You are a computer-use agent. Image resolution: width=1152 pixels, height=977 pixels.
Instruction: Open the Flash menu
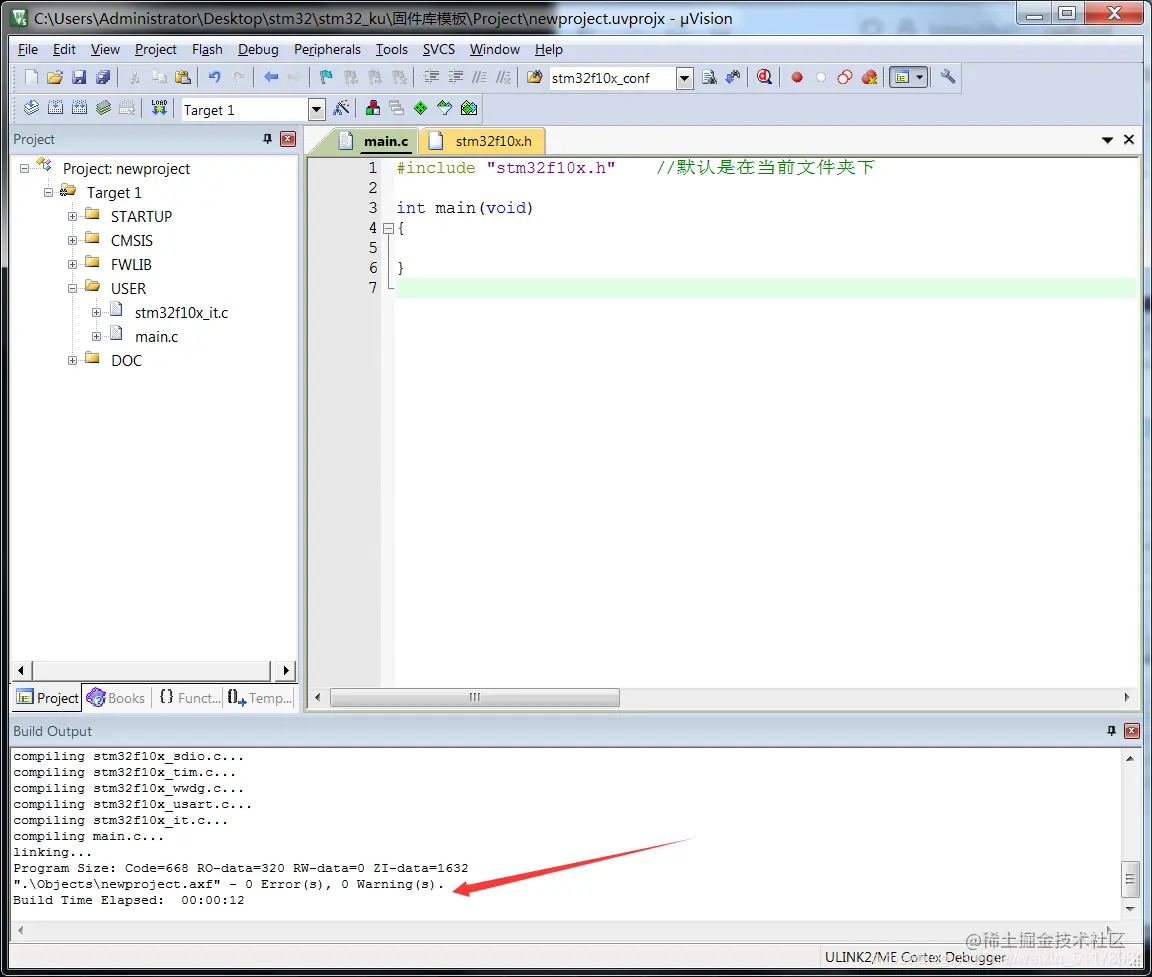click(207, 49)
